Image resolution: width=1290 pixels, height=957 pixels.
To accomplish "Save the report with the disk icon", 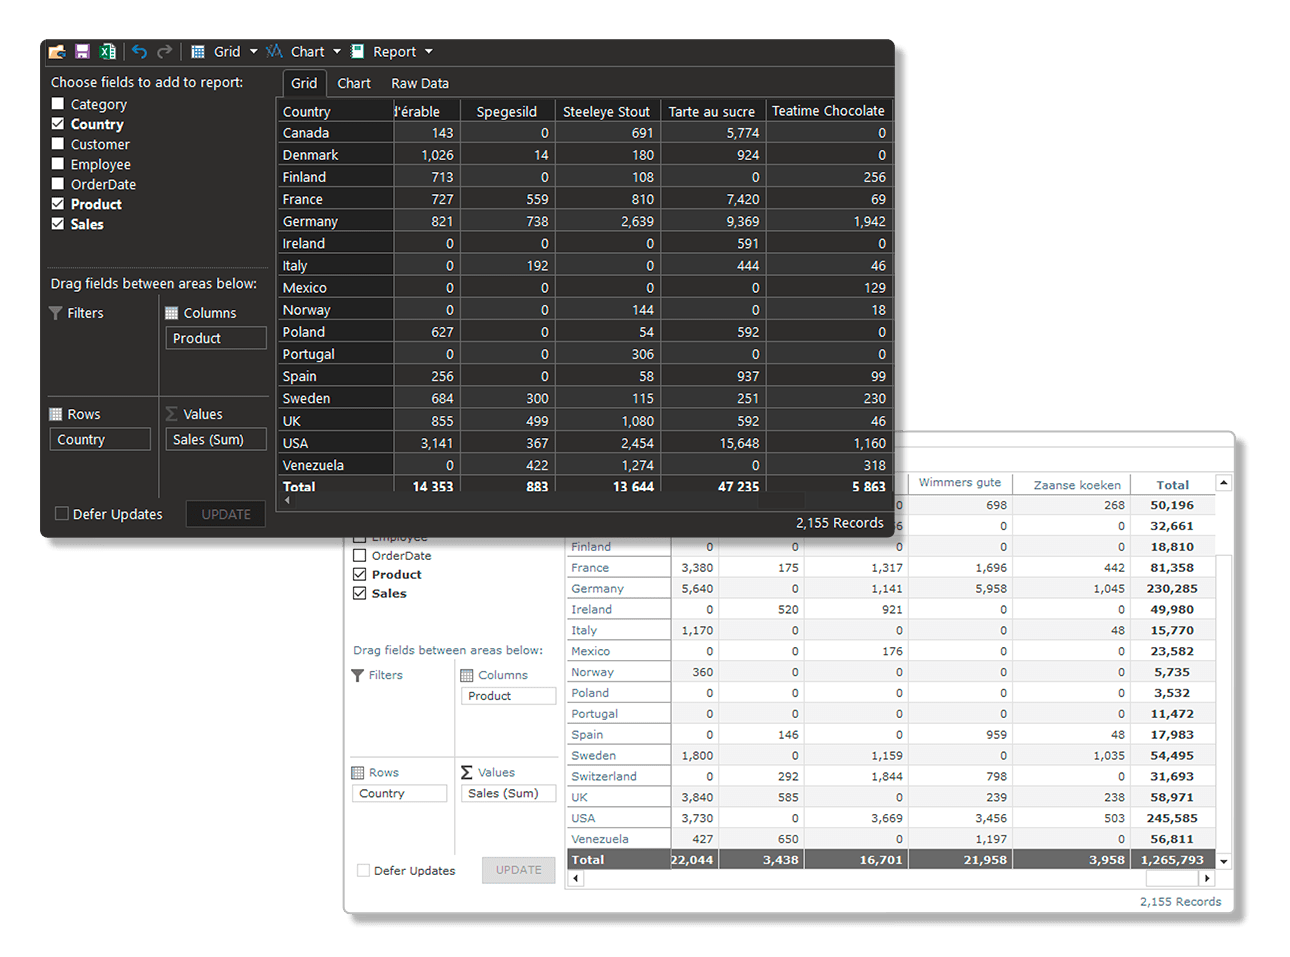I will tap(84, 51).
